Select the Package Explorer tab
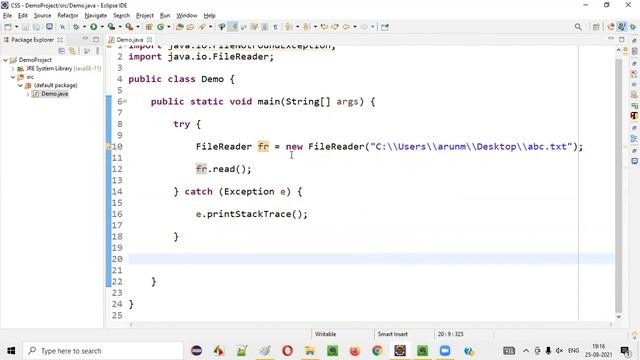The height and width of the screenshot is (360, 640). pos(32,40)
